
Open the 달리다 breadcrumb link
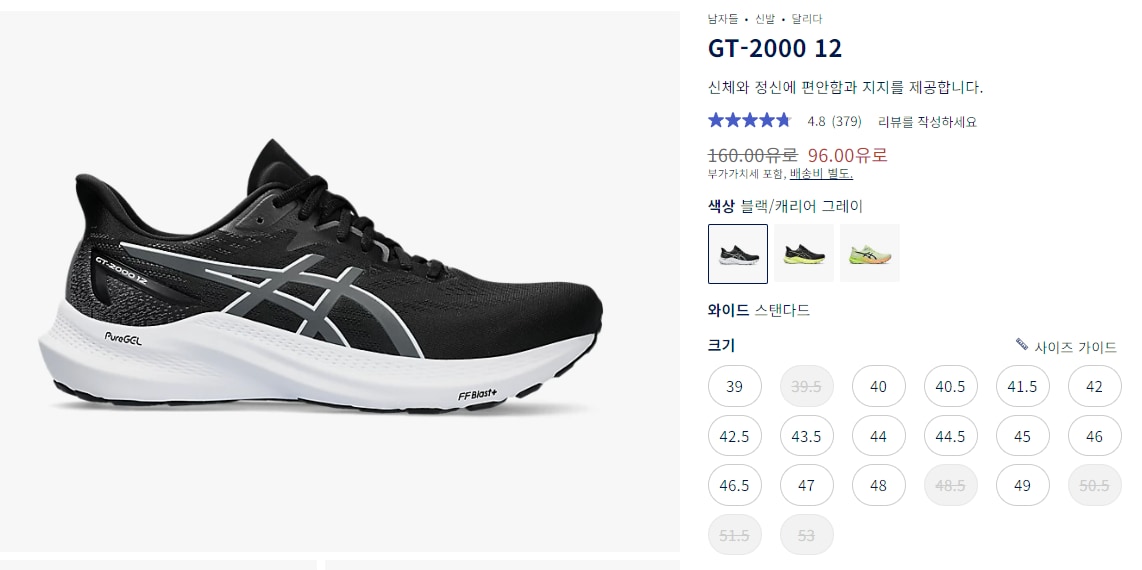806,19
